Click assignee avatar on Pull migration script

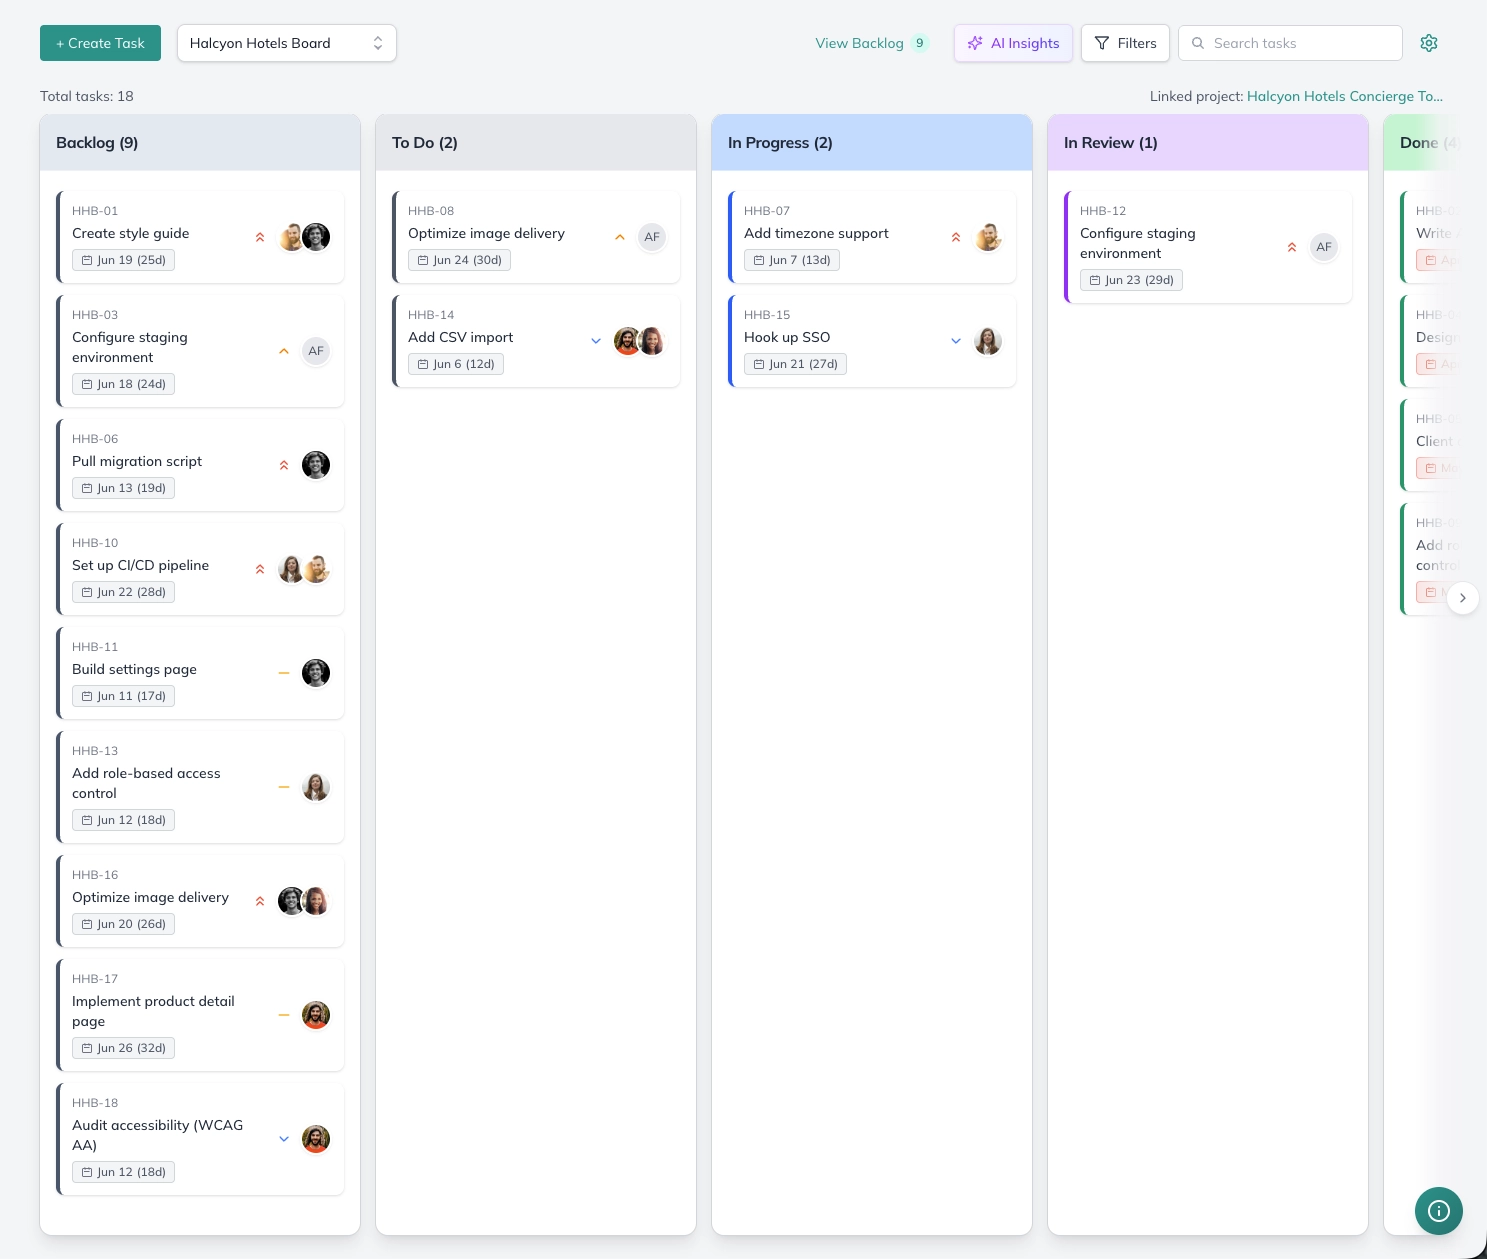(316, 465)
